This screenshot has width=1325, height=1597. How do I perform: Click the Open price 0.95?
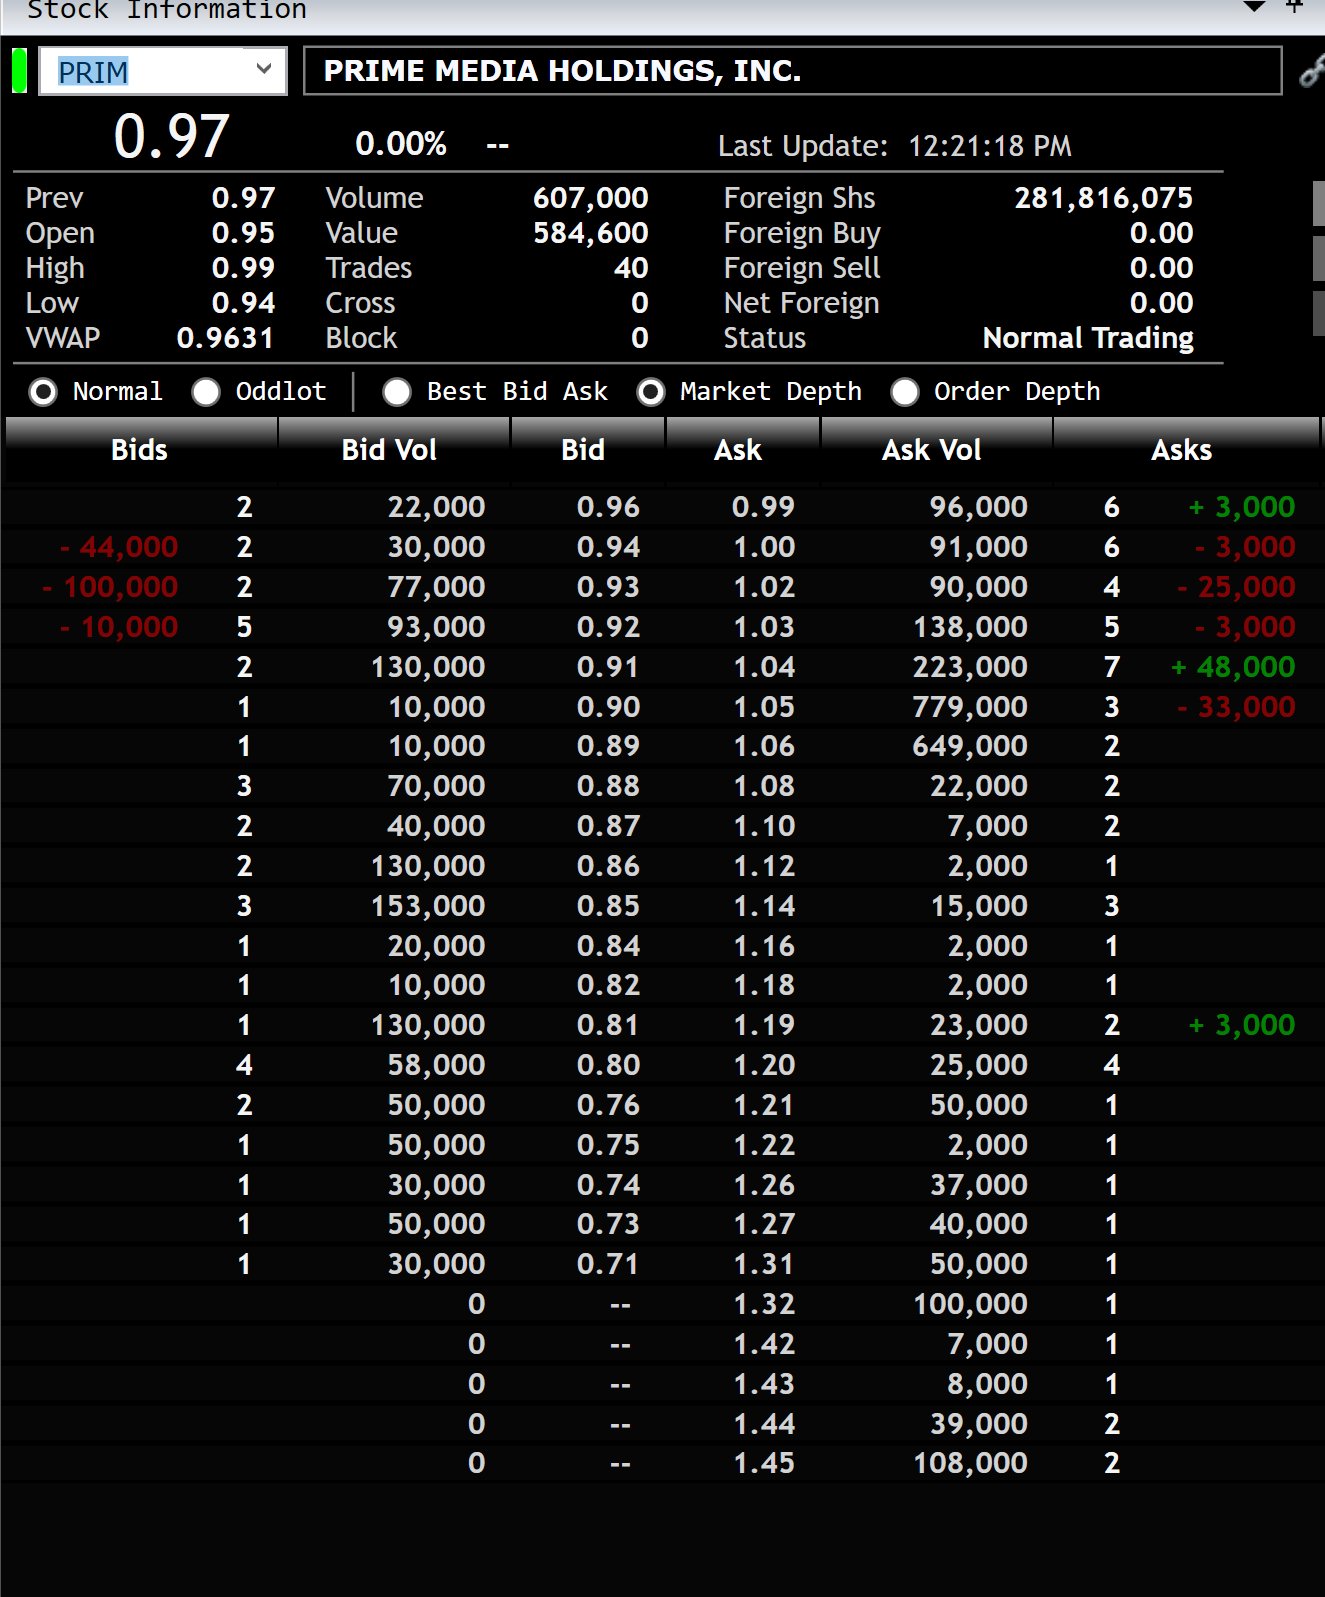tap(243, 233)
